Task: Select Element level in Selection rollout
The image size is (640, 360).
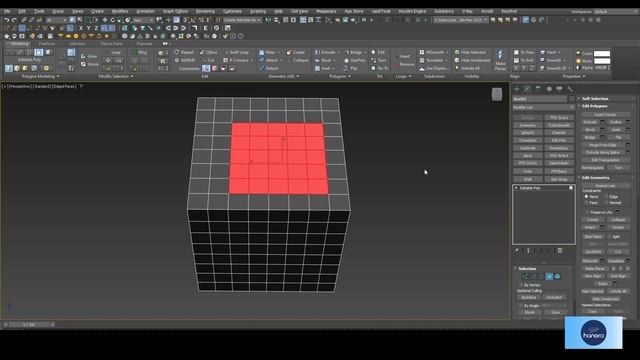Action: [558, 277]
